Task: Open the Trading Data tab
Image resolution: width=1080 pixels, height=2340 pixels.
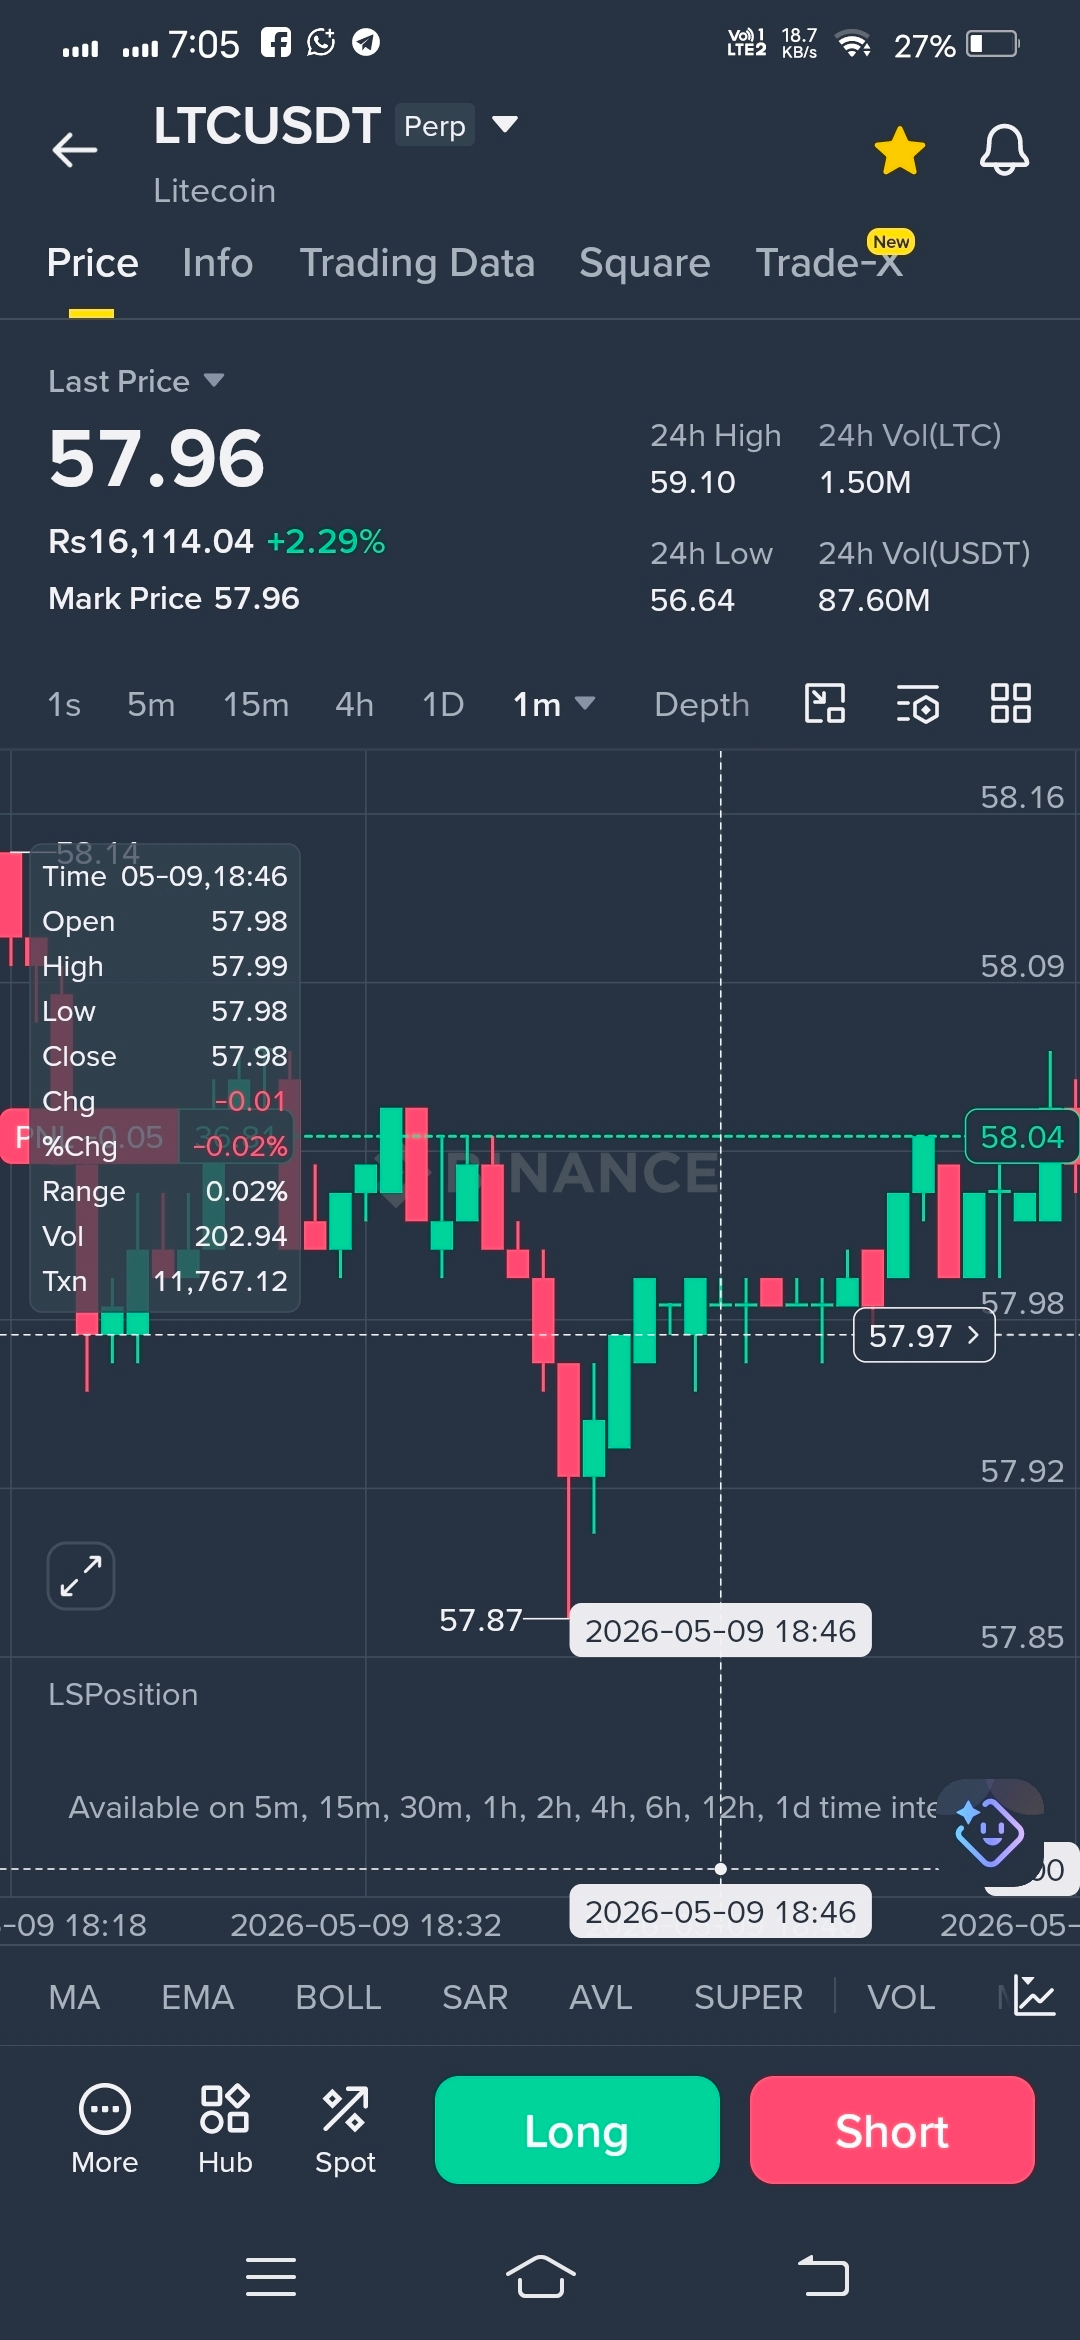Action: click(x=417, y=263)
